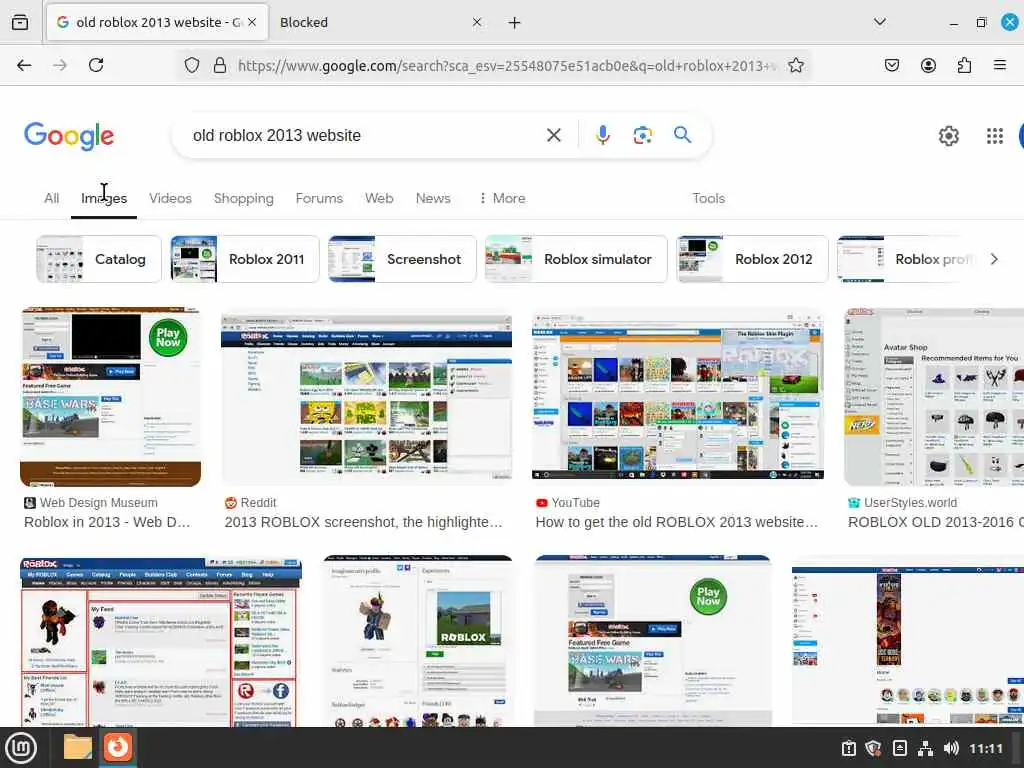Switch to Forums results
The width and height of the screenshot is (1024, 768).
coord(319,198)
